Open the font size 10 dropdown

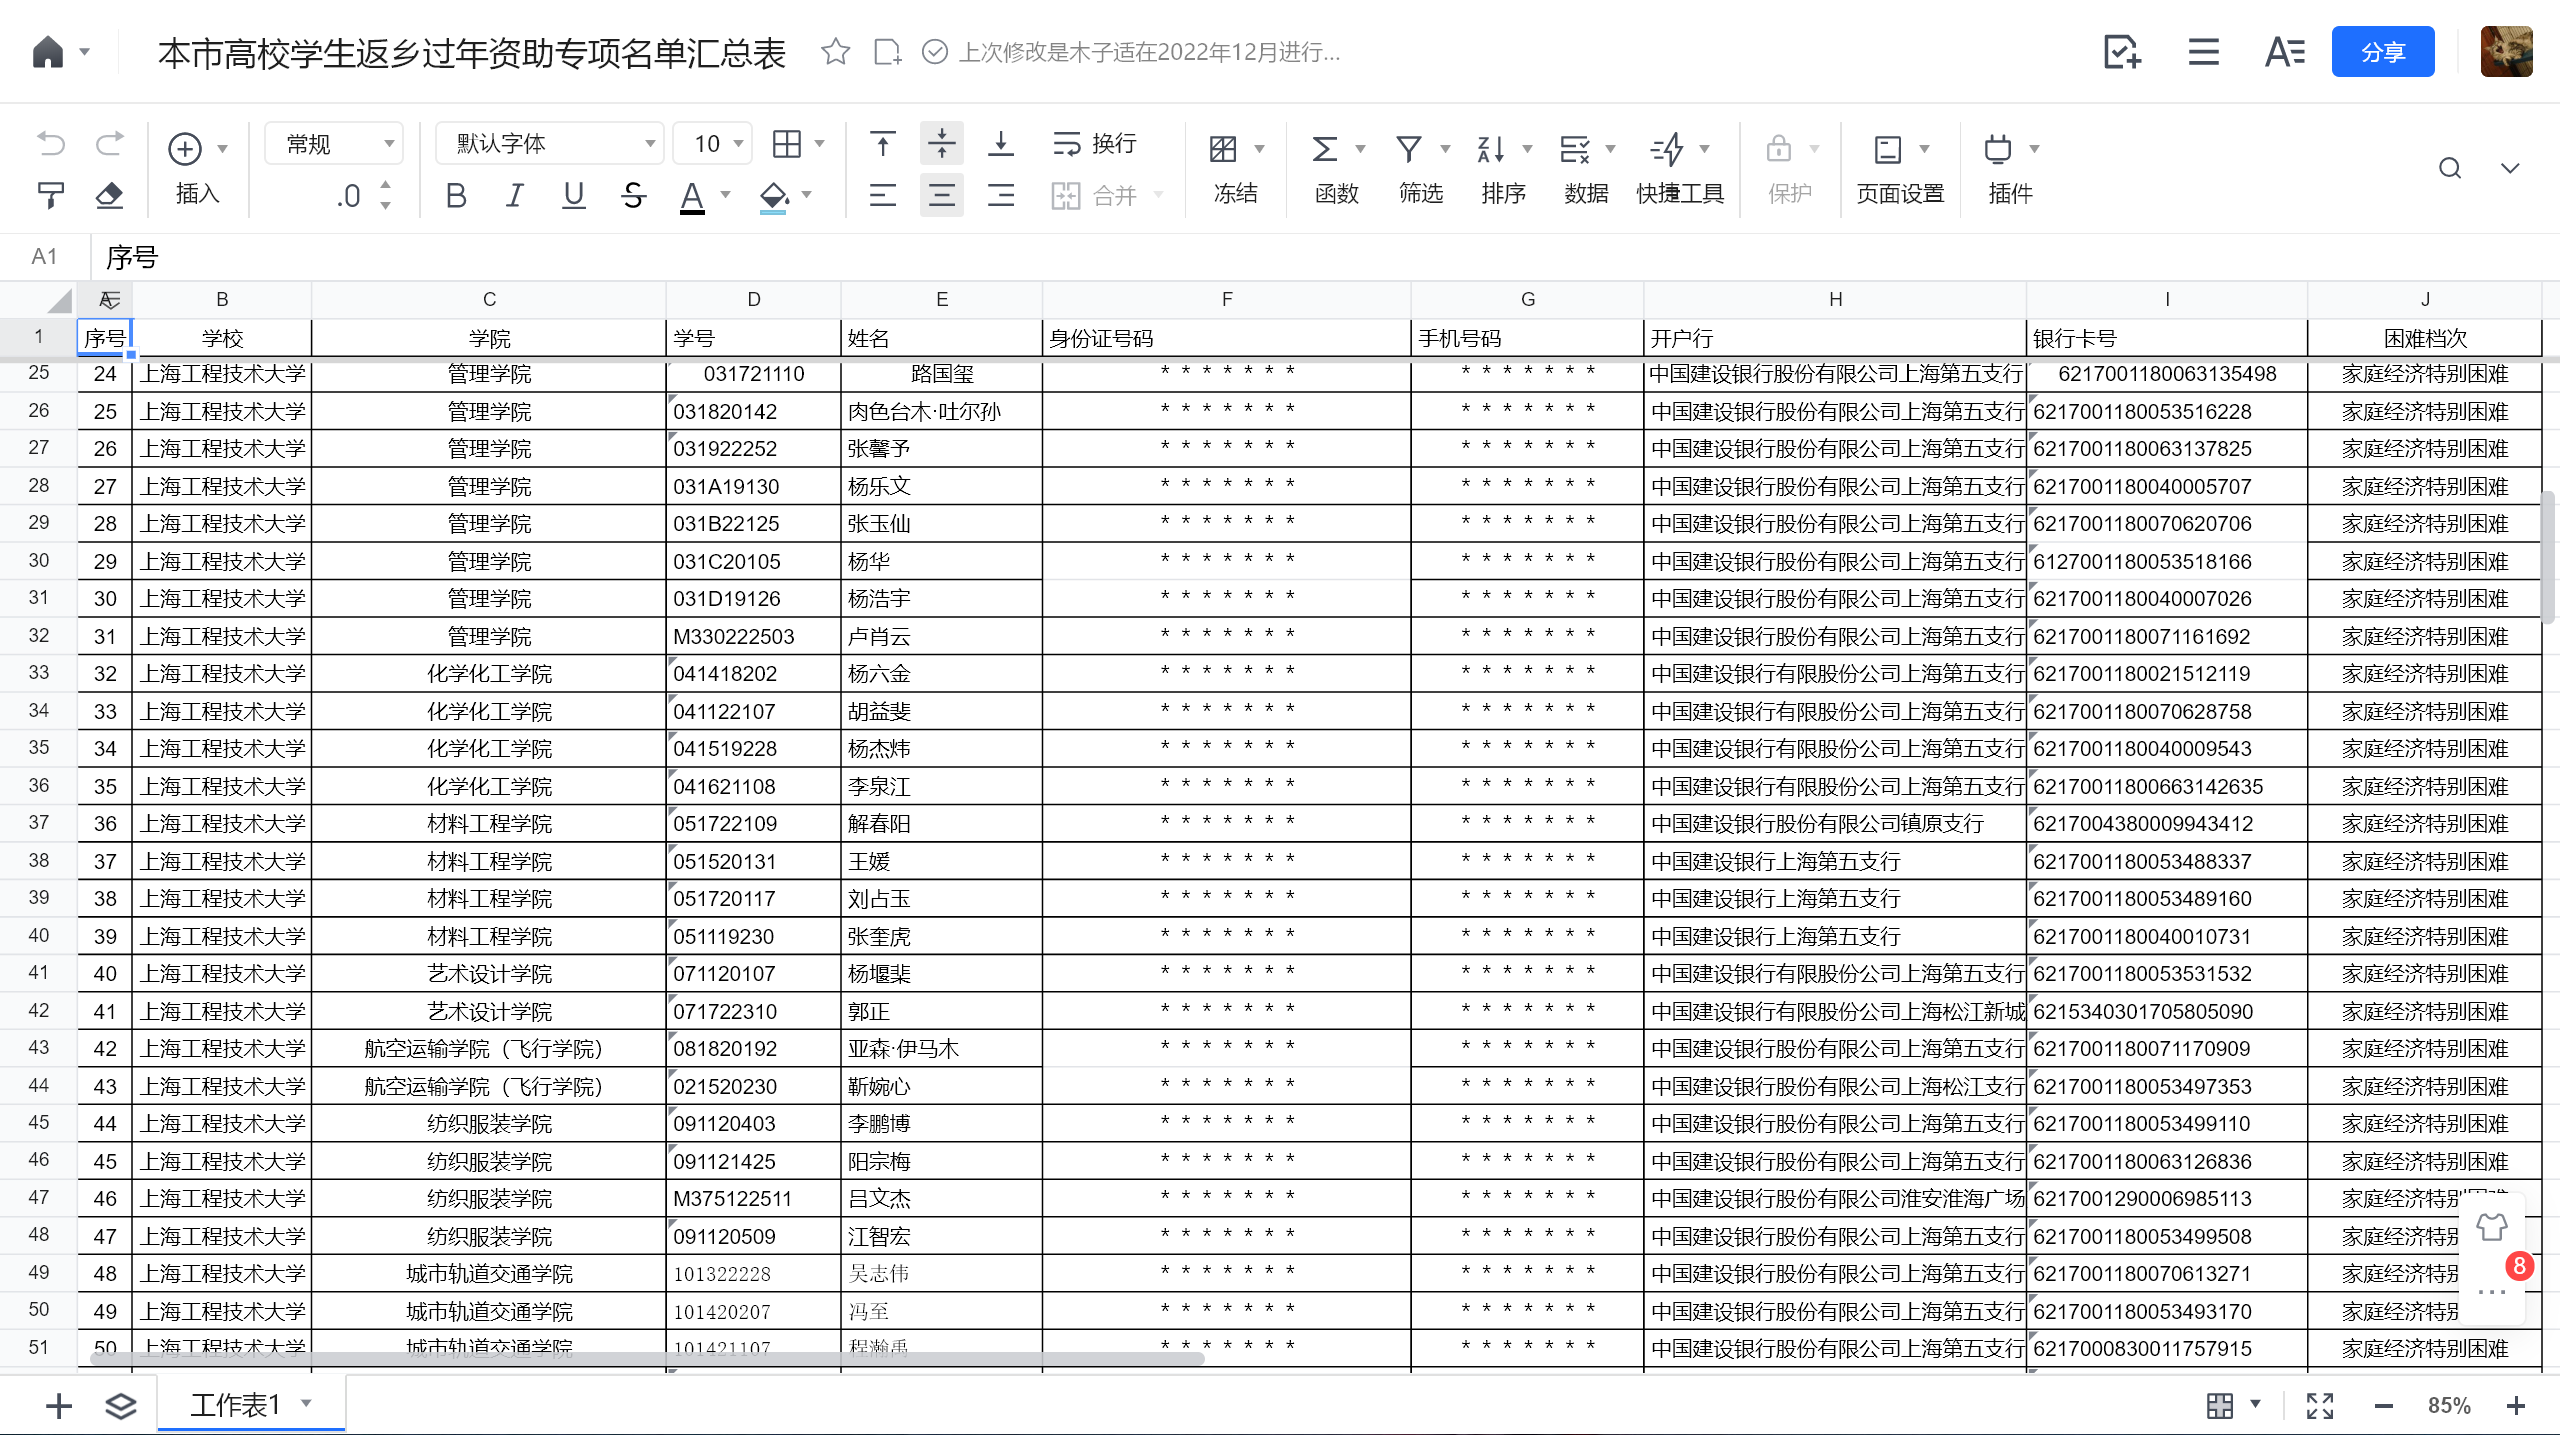coord(713,144)
